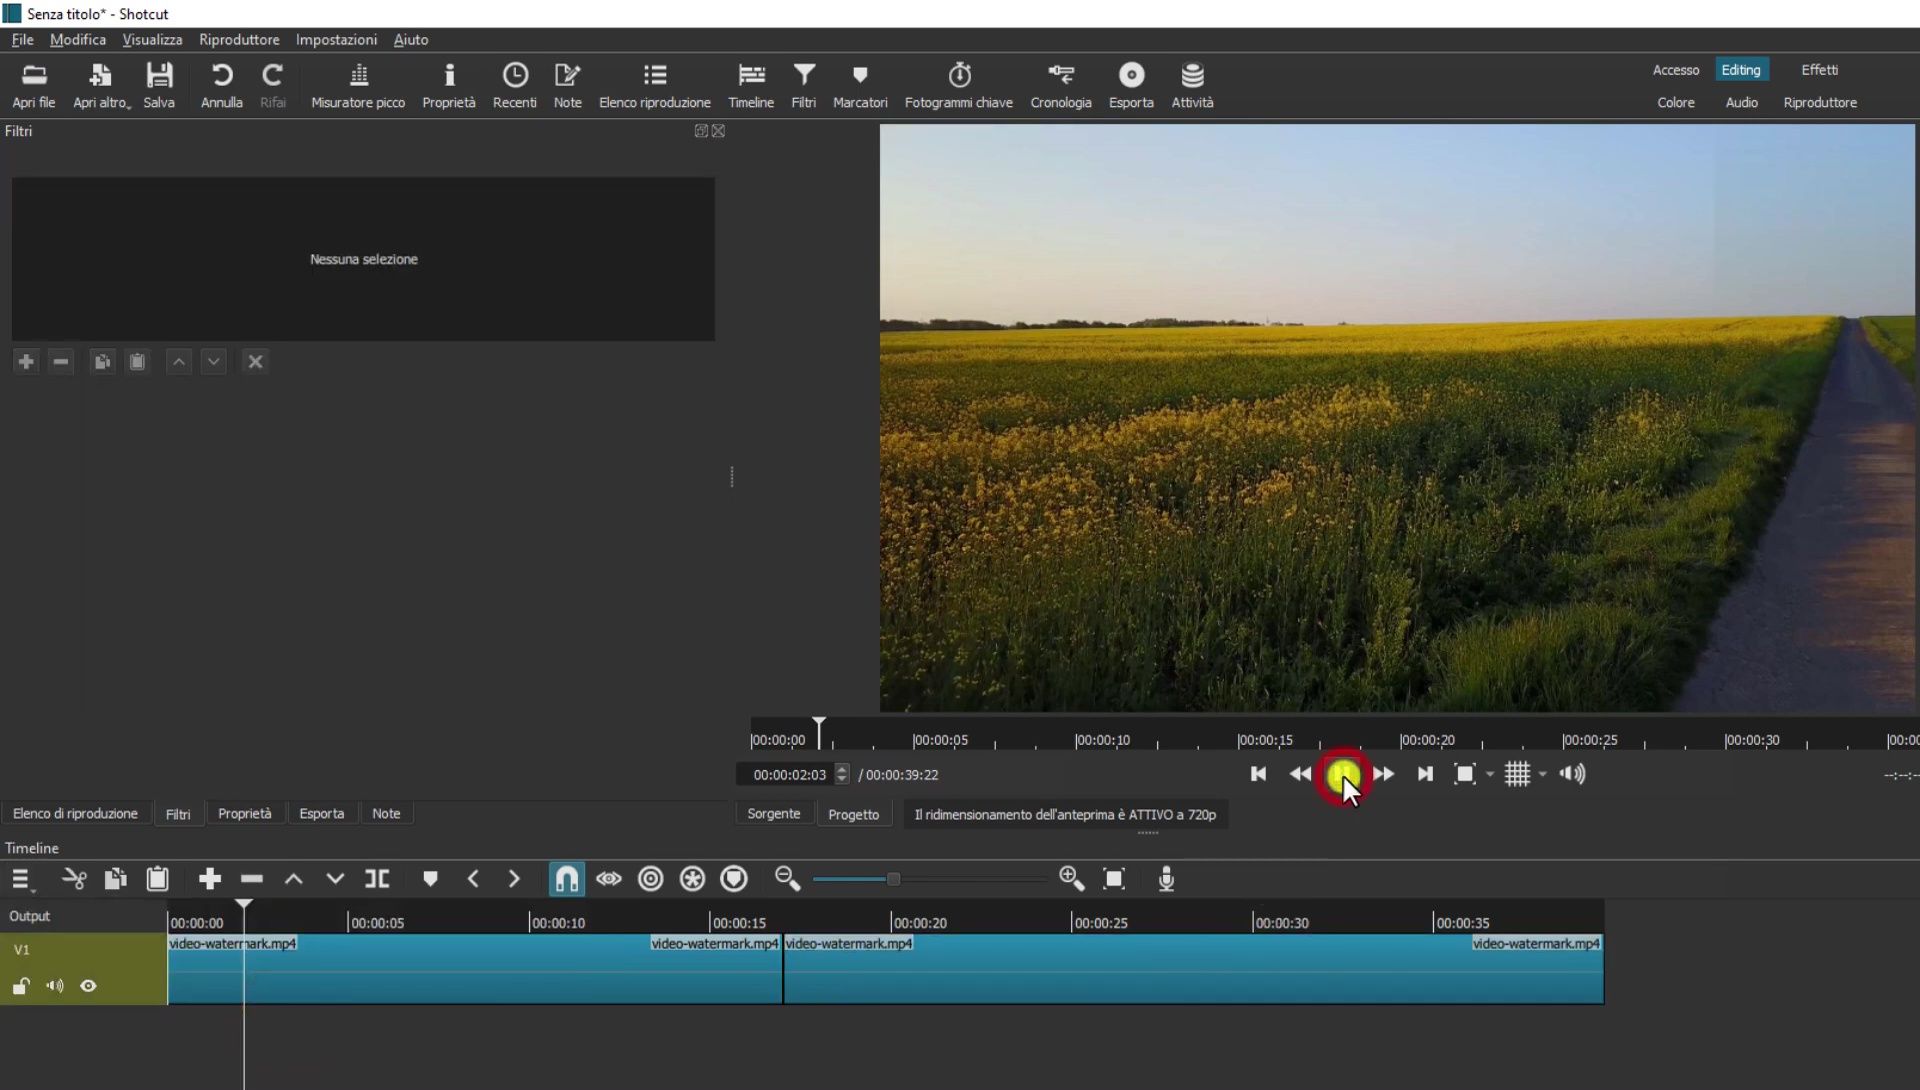Move filter up in Filtri panel
The height and width of the screenshot is (1090, 1920).
pyautogui.click(x=179, y=362)
